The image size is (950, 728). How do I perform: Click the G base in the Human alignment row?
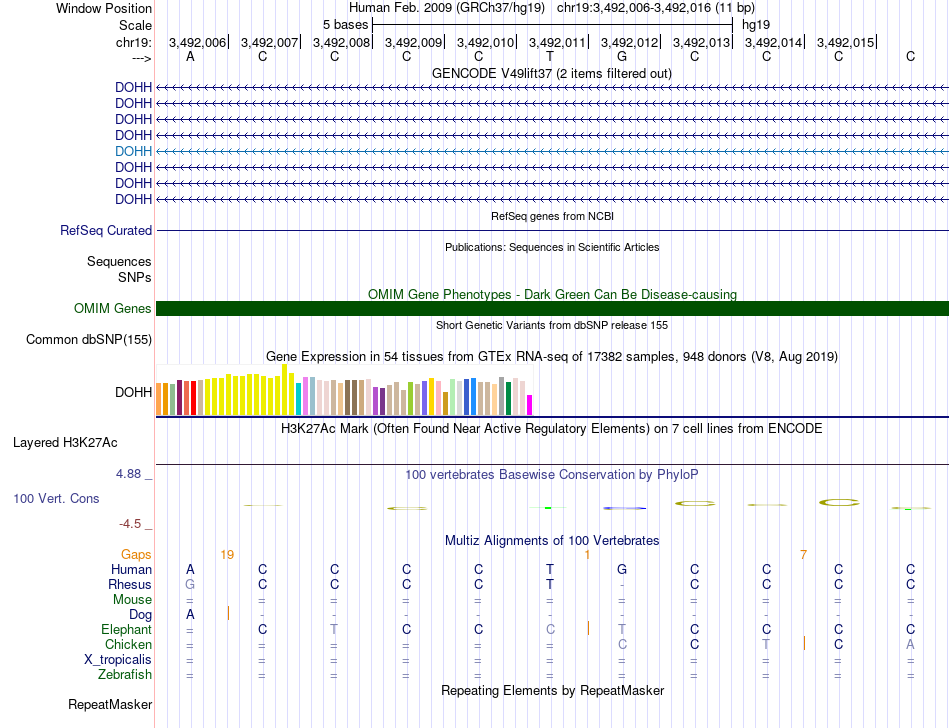point(622,569)
